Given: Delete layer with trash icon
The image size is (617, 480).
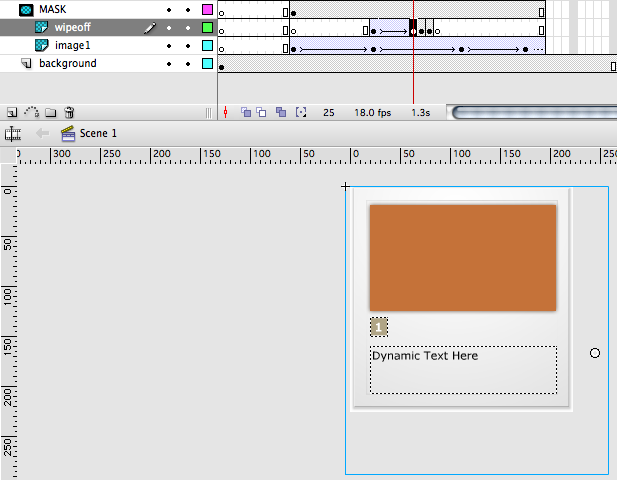Looking at the screenshot, I should [x=69, y=113].
